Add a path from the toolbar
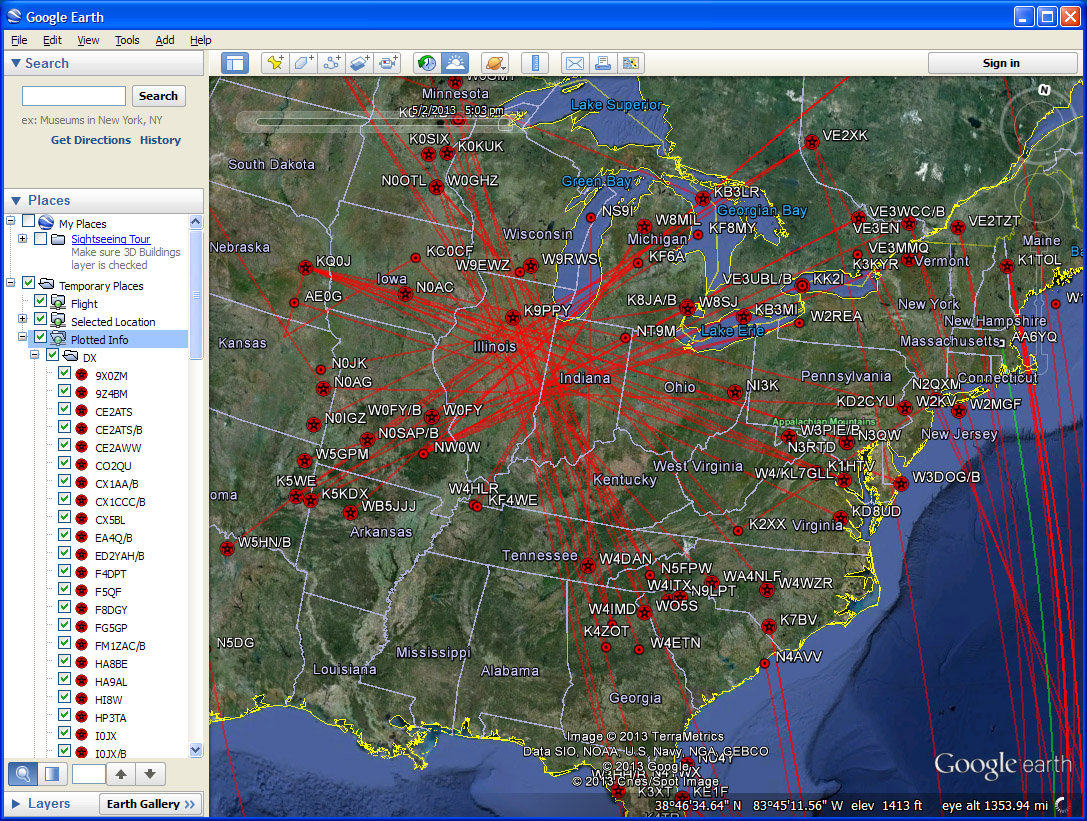 coord(332,63)
